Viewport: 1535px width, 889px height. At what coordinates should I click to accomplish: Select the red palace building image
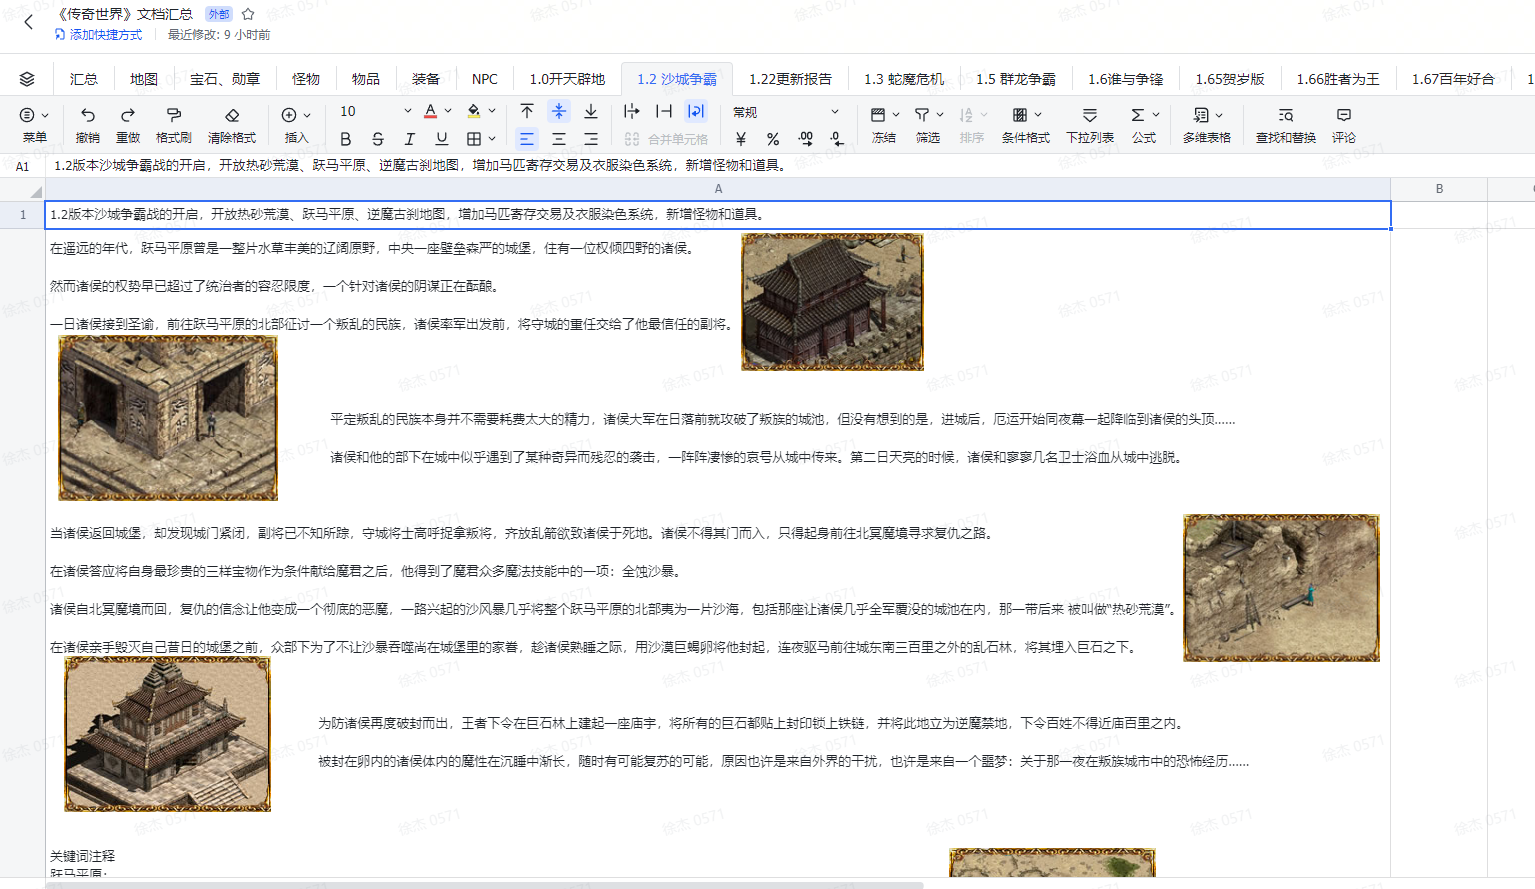click(x=832, y=302)
